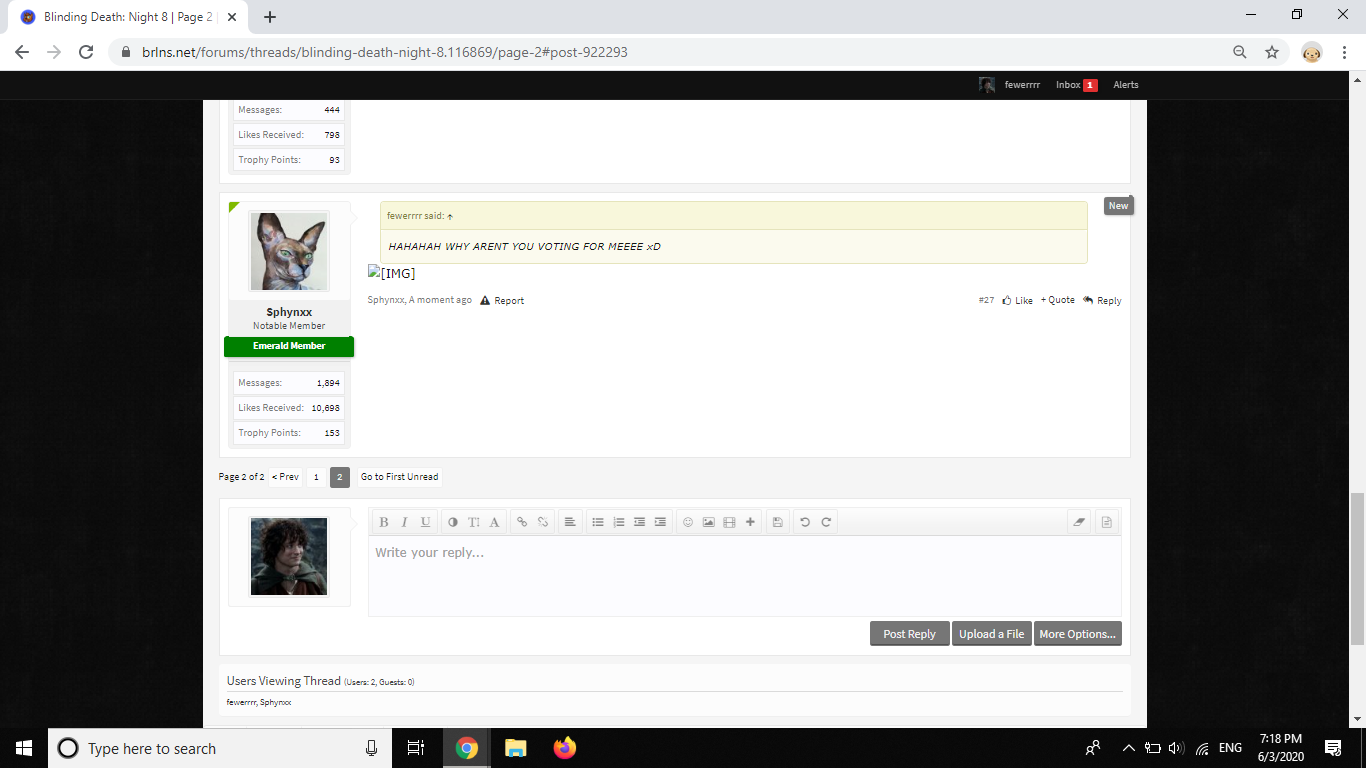Click the Post Reply button
The height and width of the screenshot is (768, 1366).
[910, 634]
